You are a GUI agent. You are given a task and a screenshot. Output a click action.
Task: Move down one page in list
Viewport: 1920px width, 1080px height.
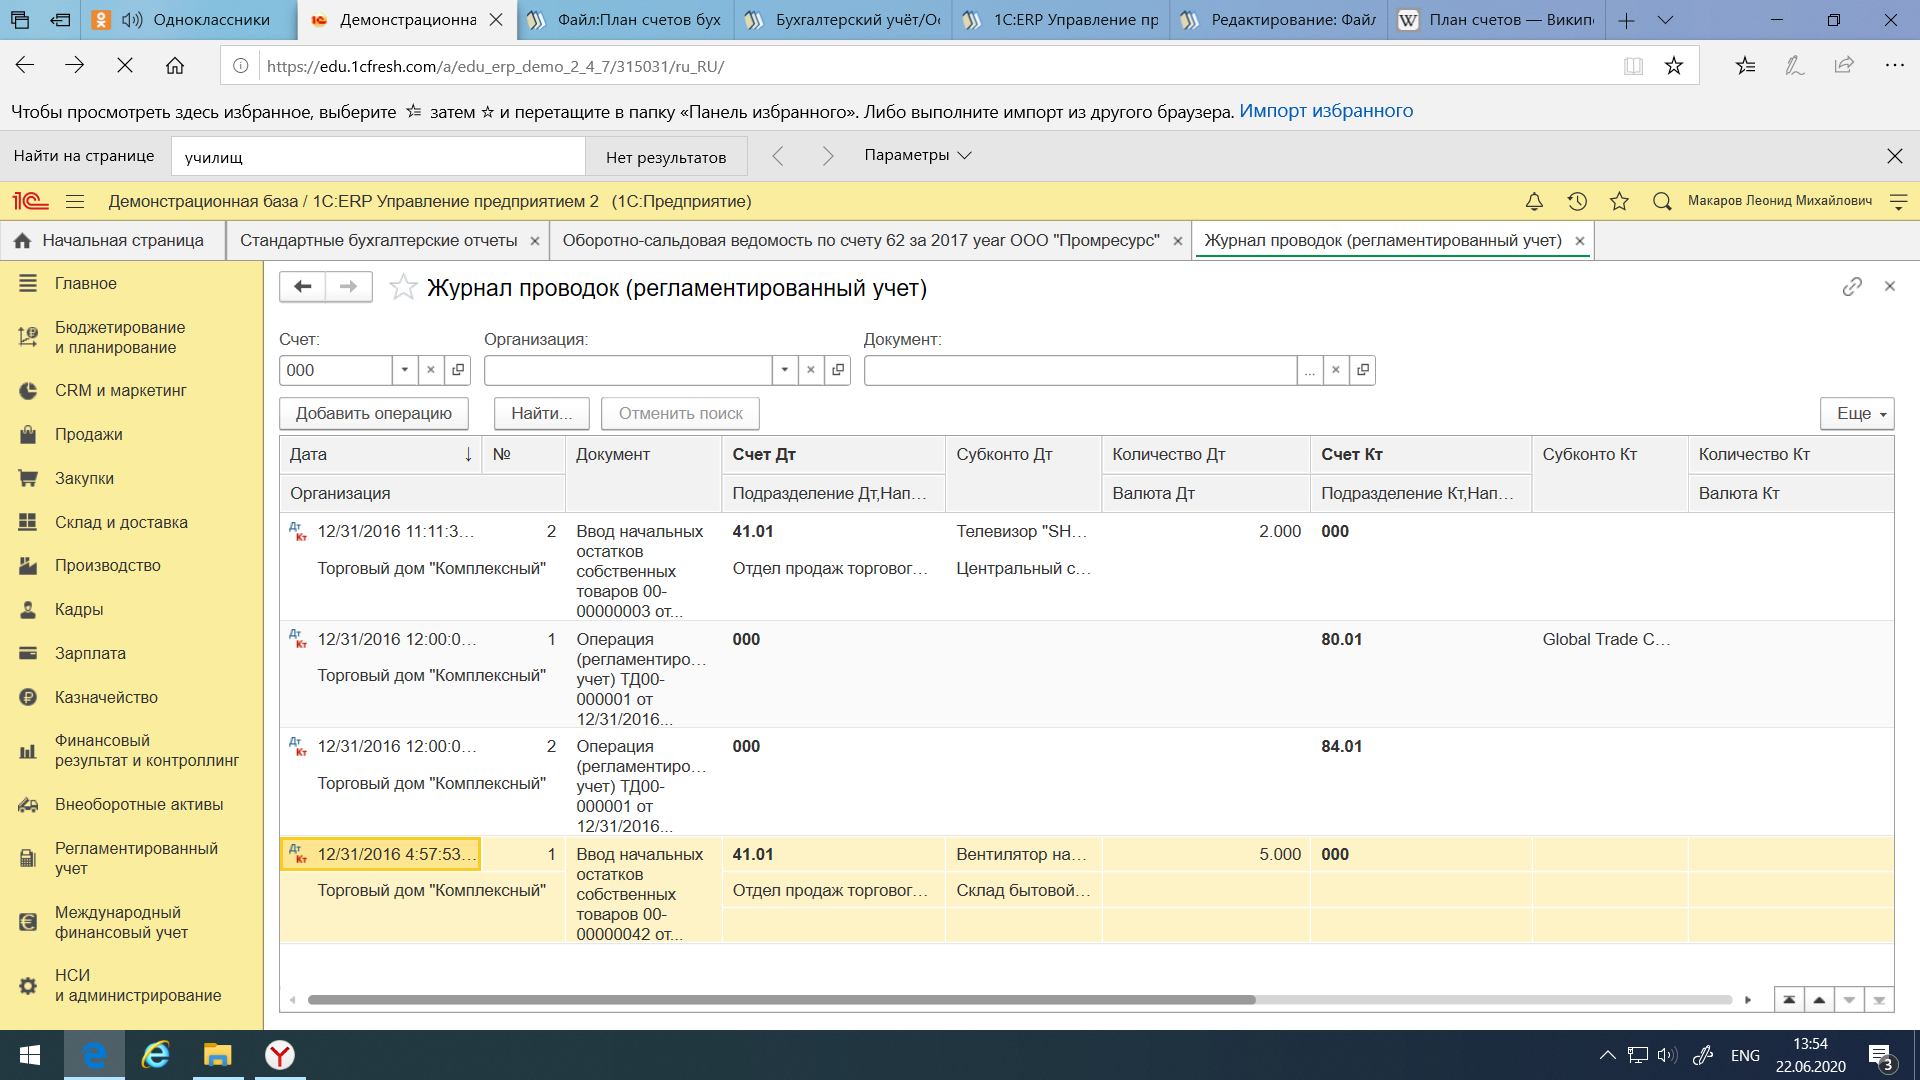point(1849,999)
